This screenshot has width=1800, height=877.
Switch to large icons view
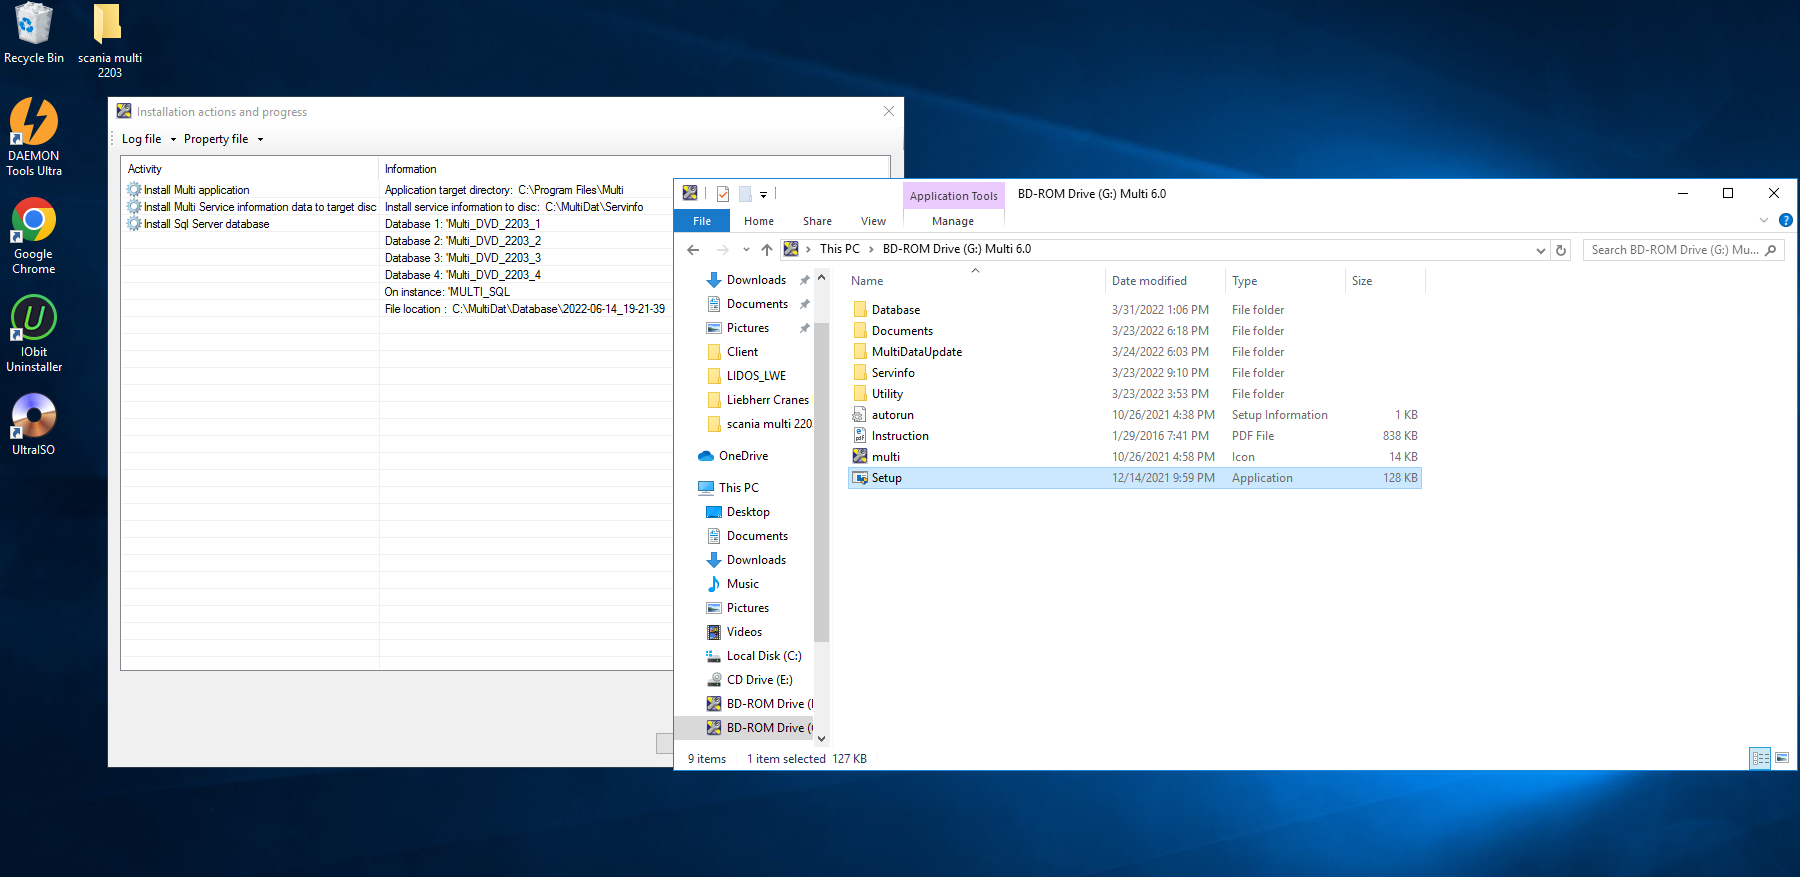pos(1782,758)
